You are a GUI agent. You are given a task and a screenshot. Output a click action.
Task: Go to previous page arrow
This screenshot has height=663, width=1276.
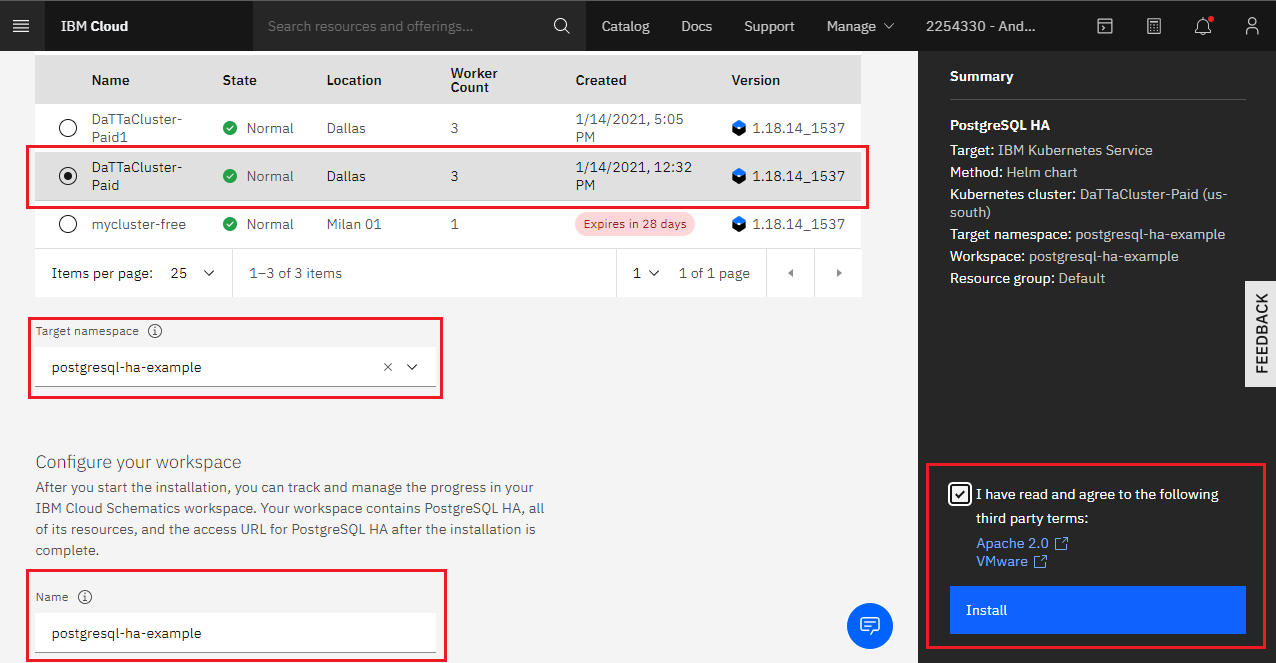click(x=790, y=273)
